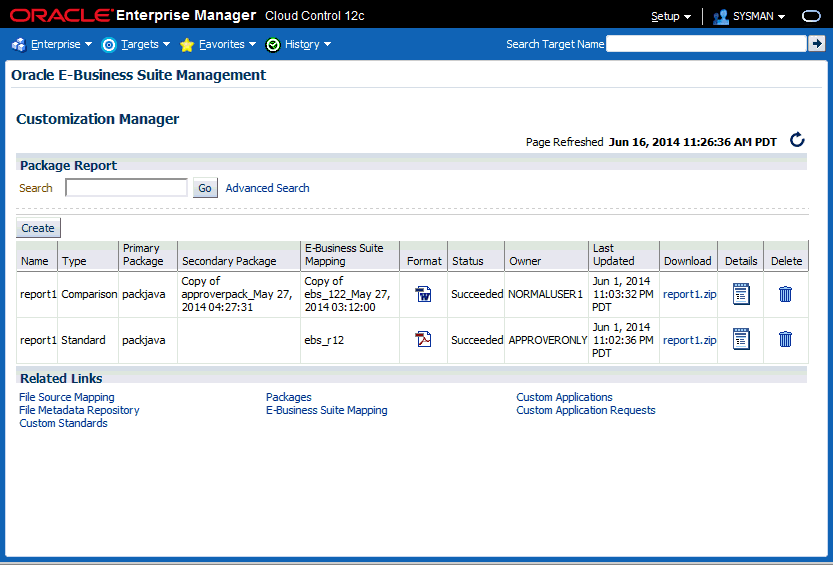
Task: View details icon for NORMALUSER1 report
Action: (741, 294)
